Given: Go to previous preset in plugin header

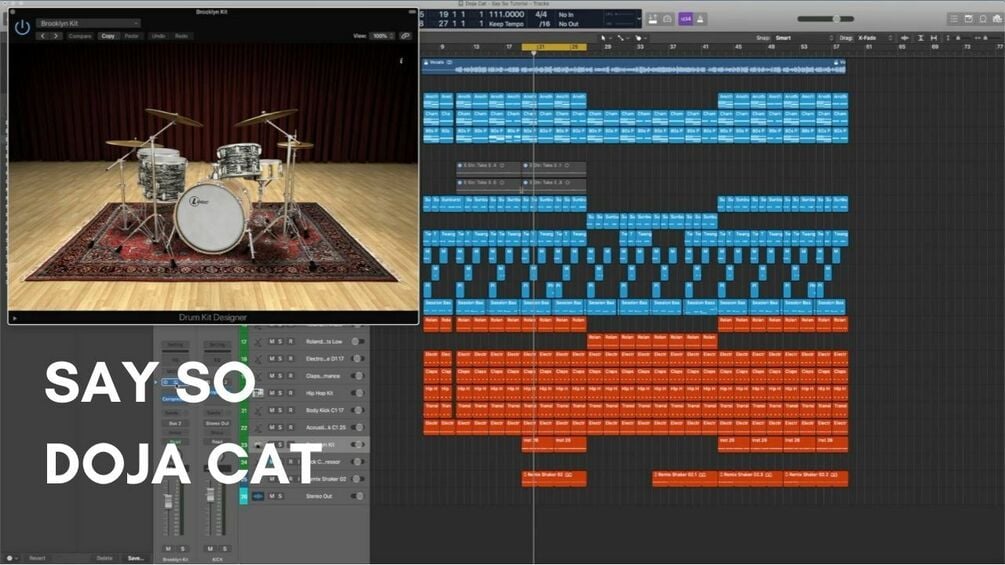Looking at the screenshot, I should (x=43, y=37).
